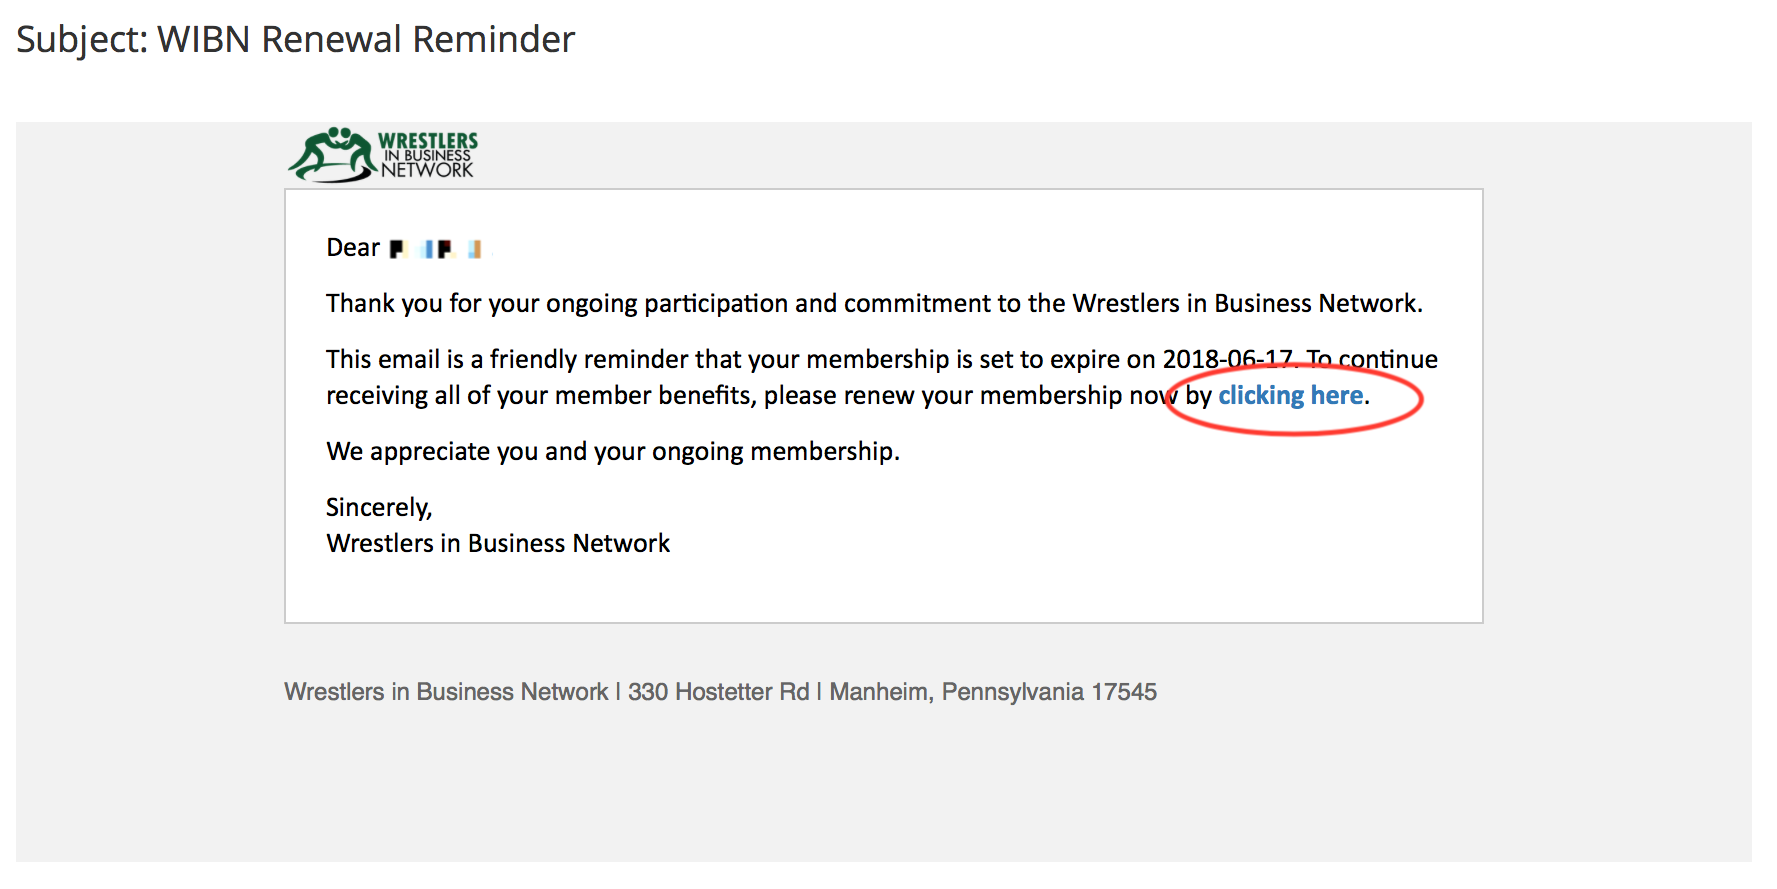
Task: Click the red oval annotation's edge
Action: pos(1421,400)
